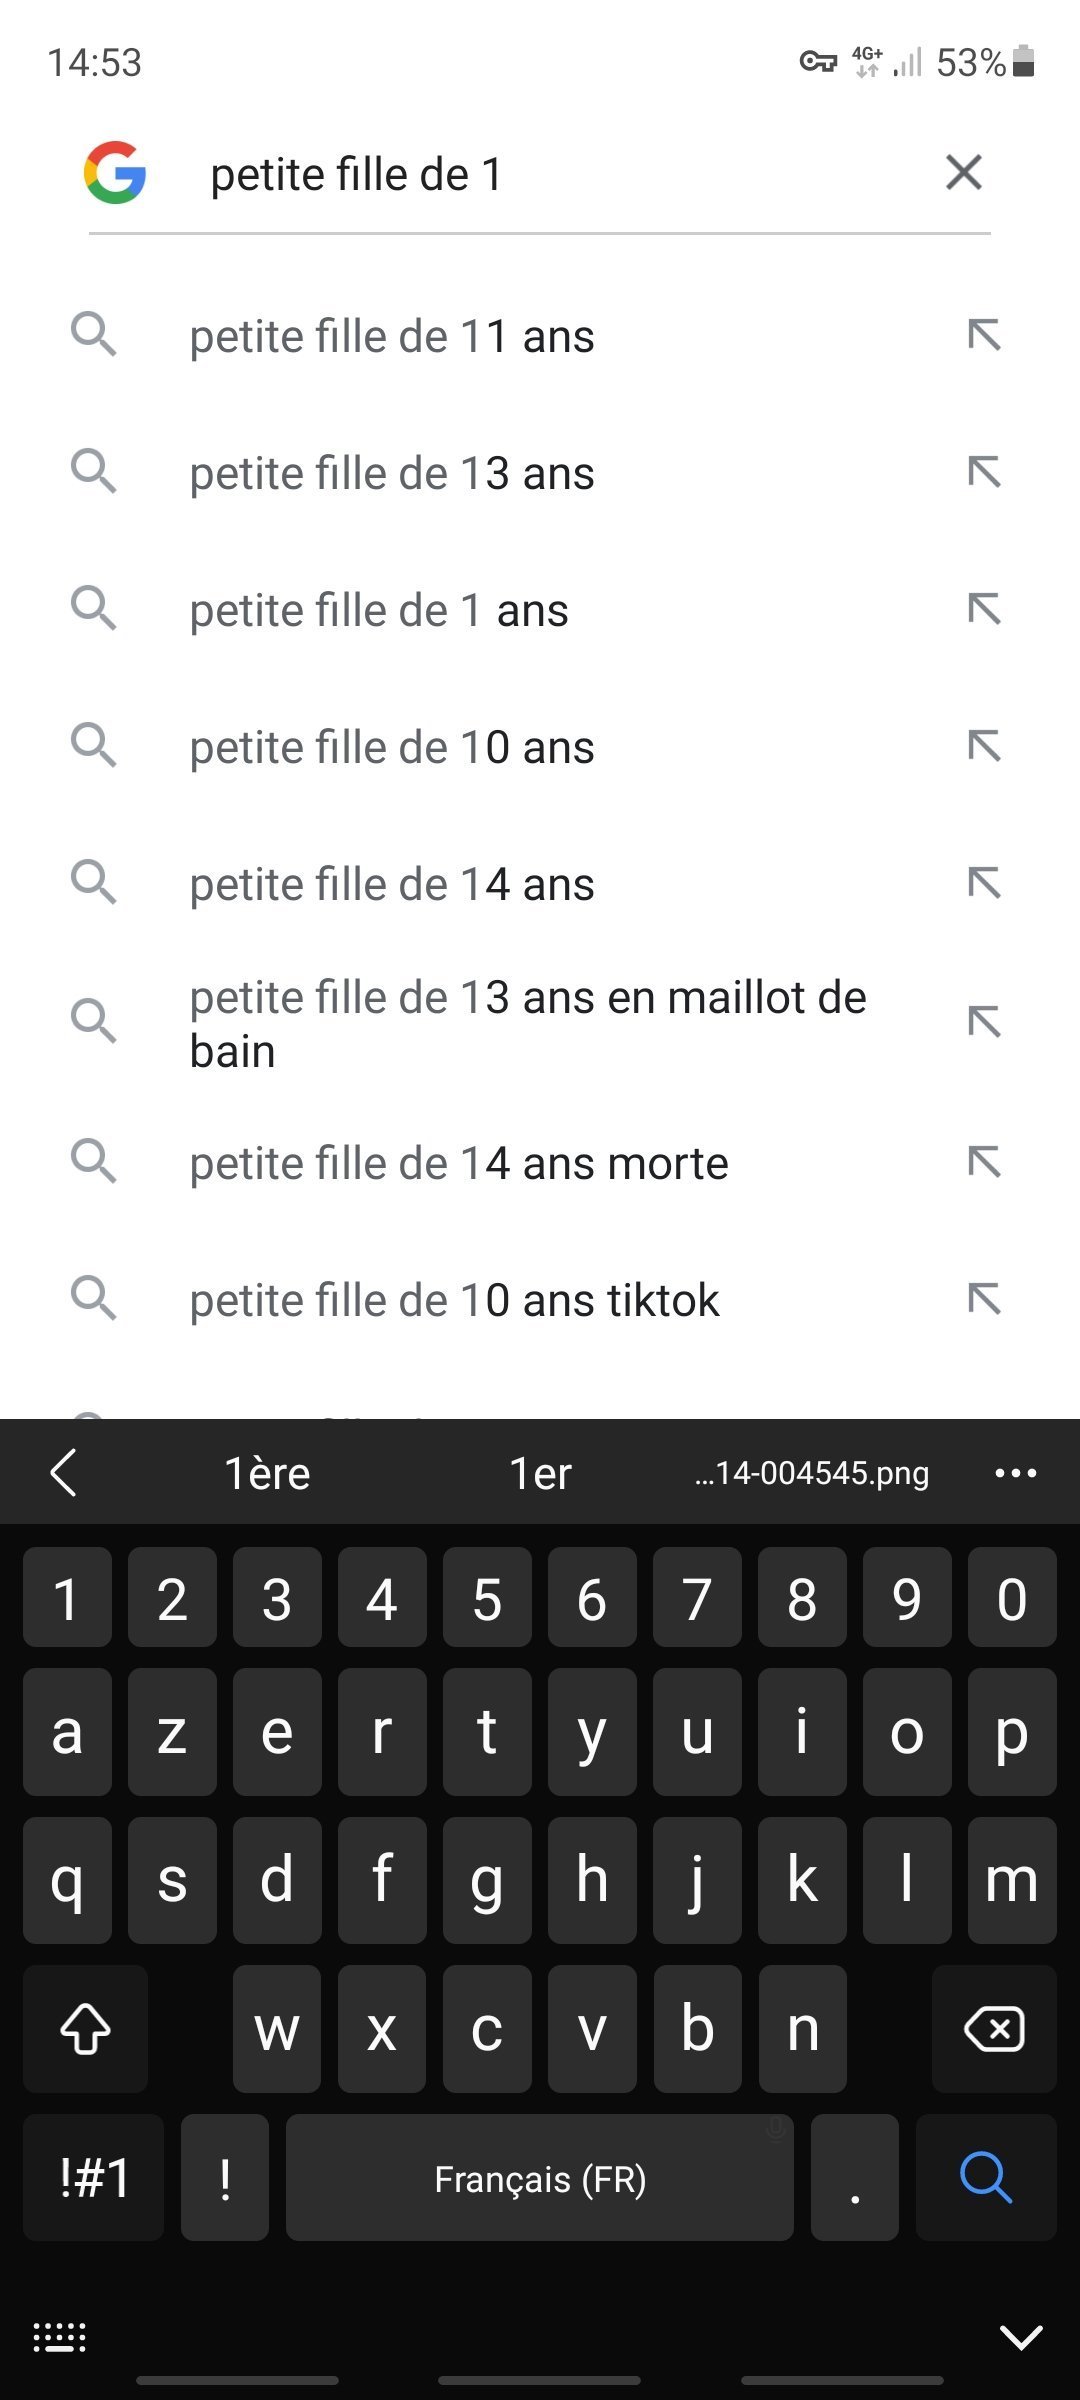The height and width of the screenshot is (2400, 1080).
Task: Paste the clipboard .png suggestion
Action: pos(812,1473)
